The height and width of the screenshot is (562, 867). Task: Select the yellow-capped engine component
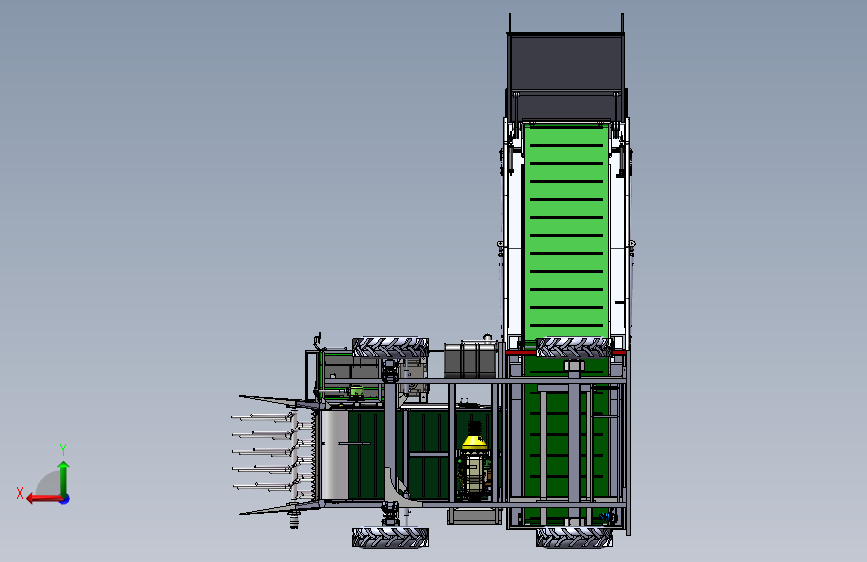coord(474,462)
